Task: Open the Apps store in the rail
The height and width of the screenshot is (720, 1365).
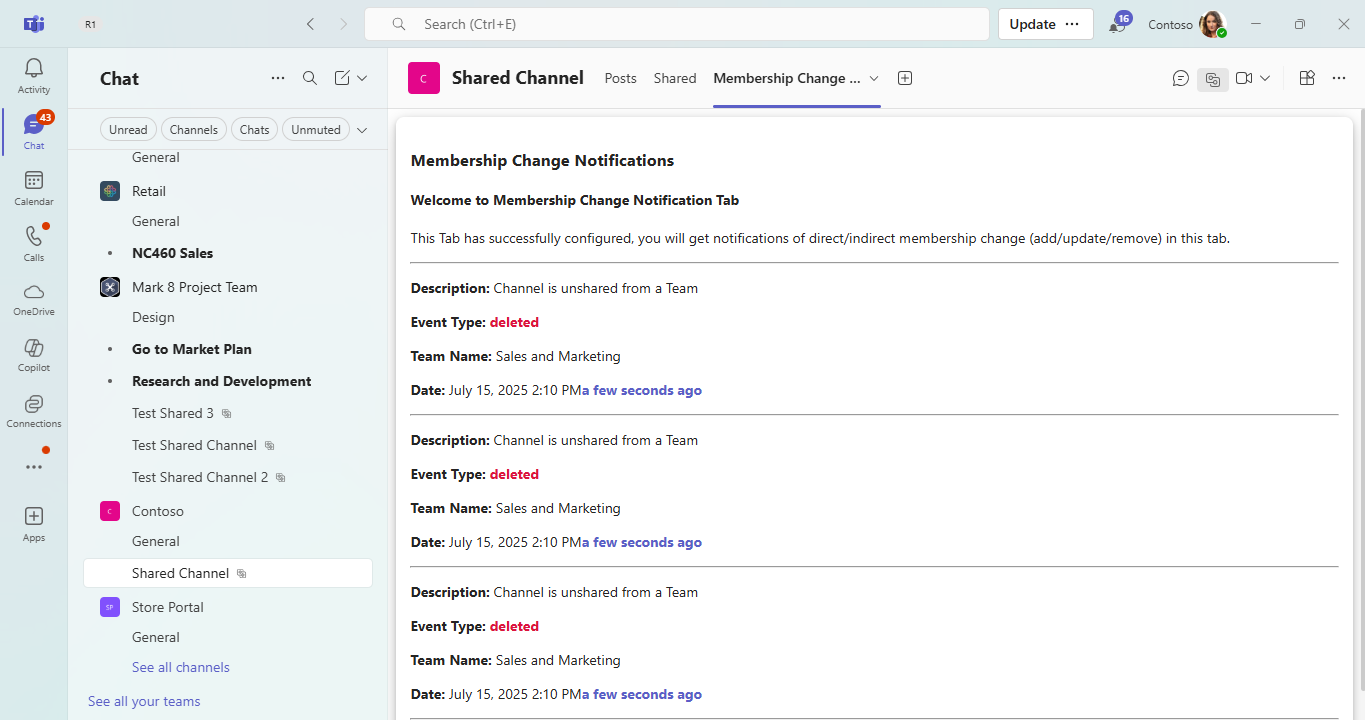Action: pos(34,523)
